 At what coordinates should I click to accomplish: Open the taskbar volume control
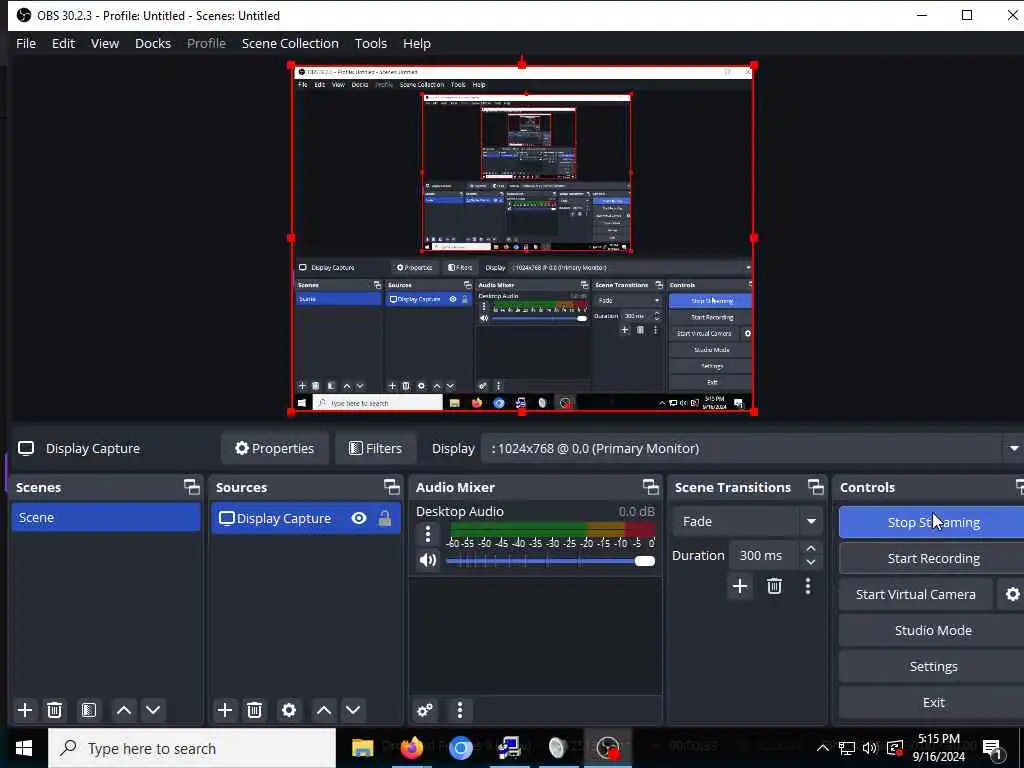pos(870,748)
